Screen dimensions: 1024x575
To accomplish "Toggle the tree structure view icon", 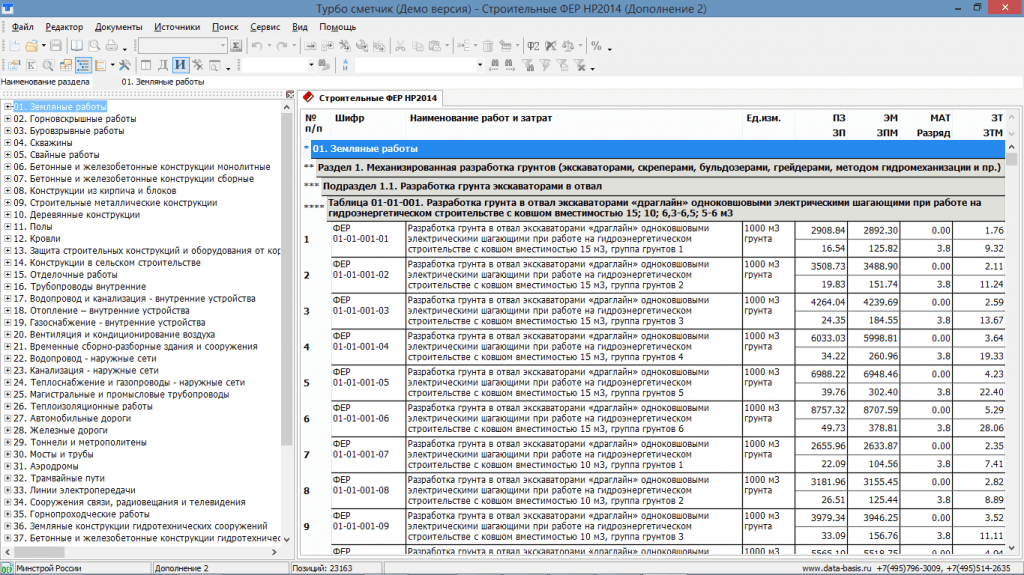I will 83,65.
